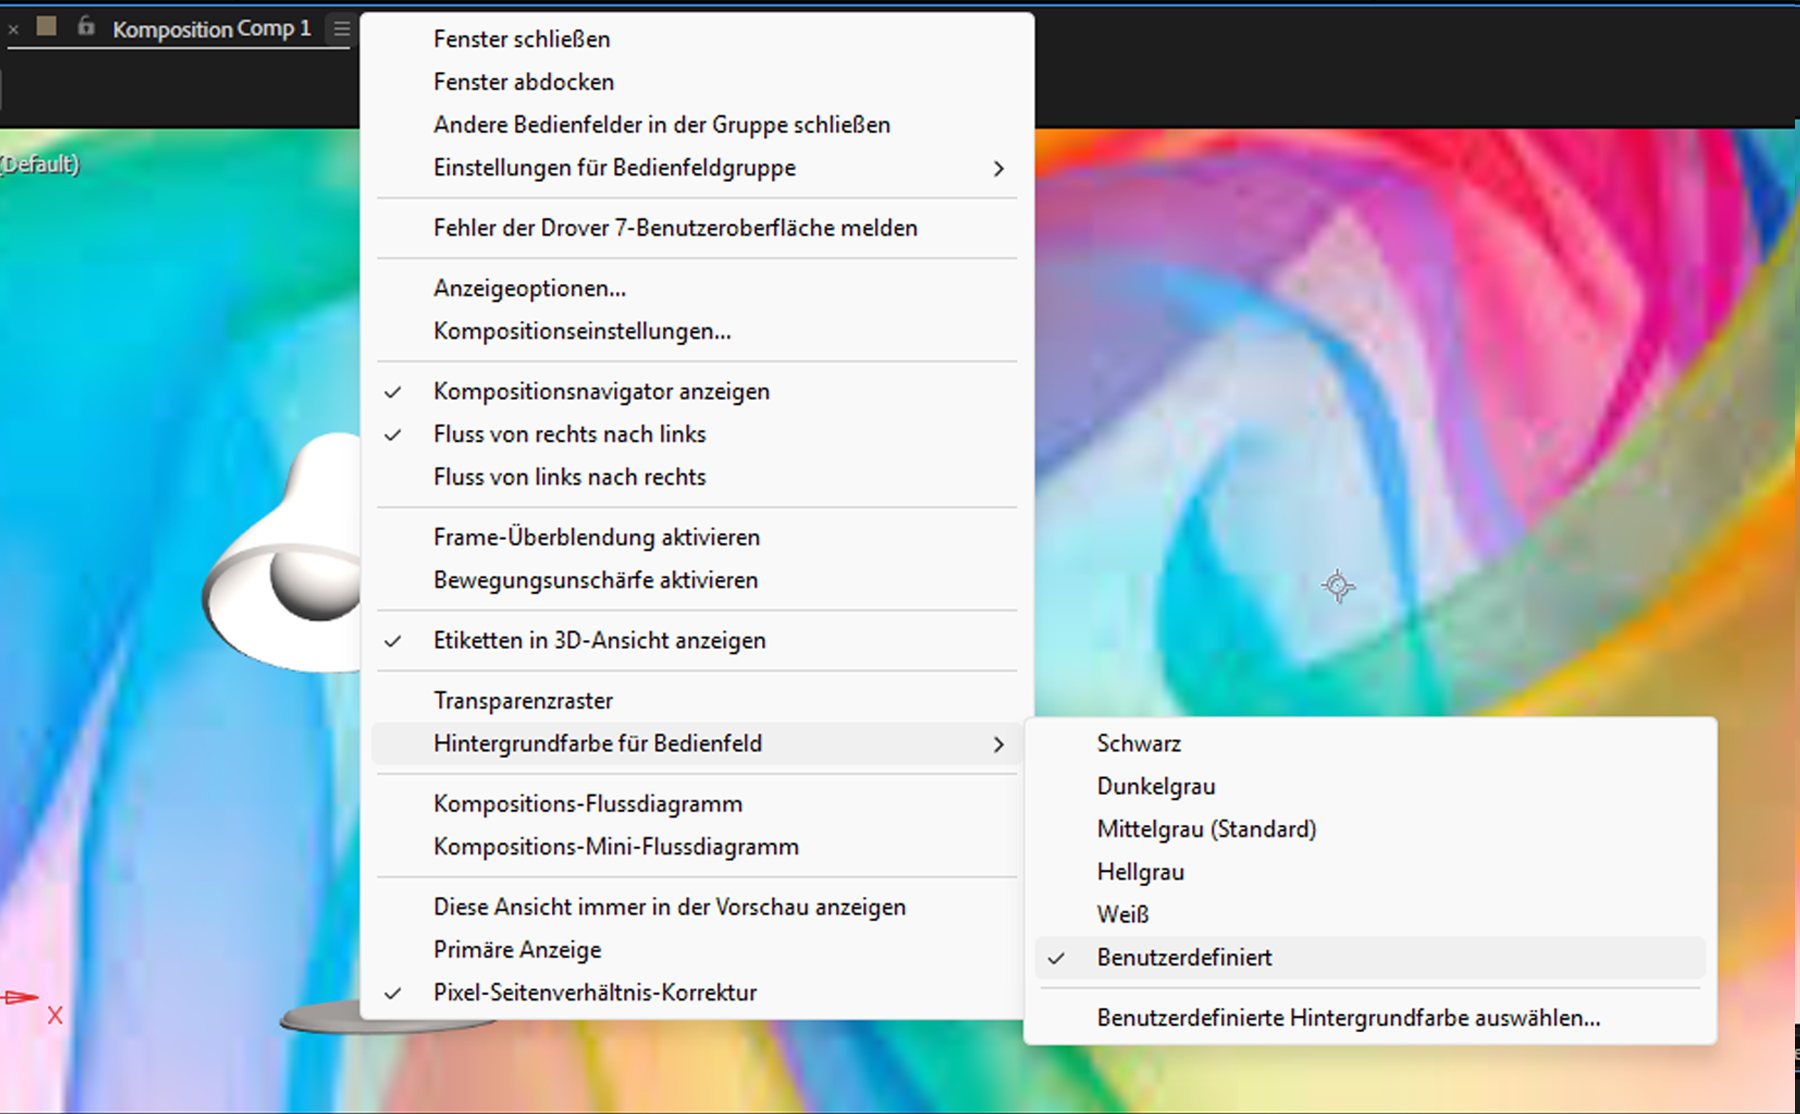
Task: Open Kompositions-Mini-Flussdiagramm
Action: pyautogui.click(x=616, y=847)
